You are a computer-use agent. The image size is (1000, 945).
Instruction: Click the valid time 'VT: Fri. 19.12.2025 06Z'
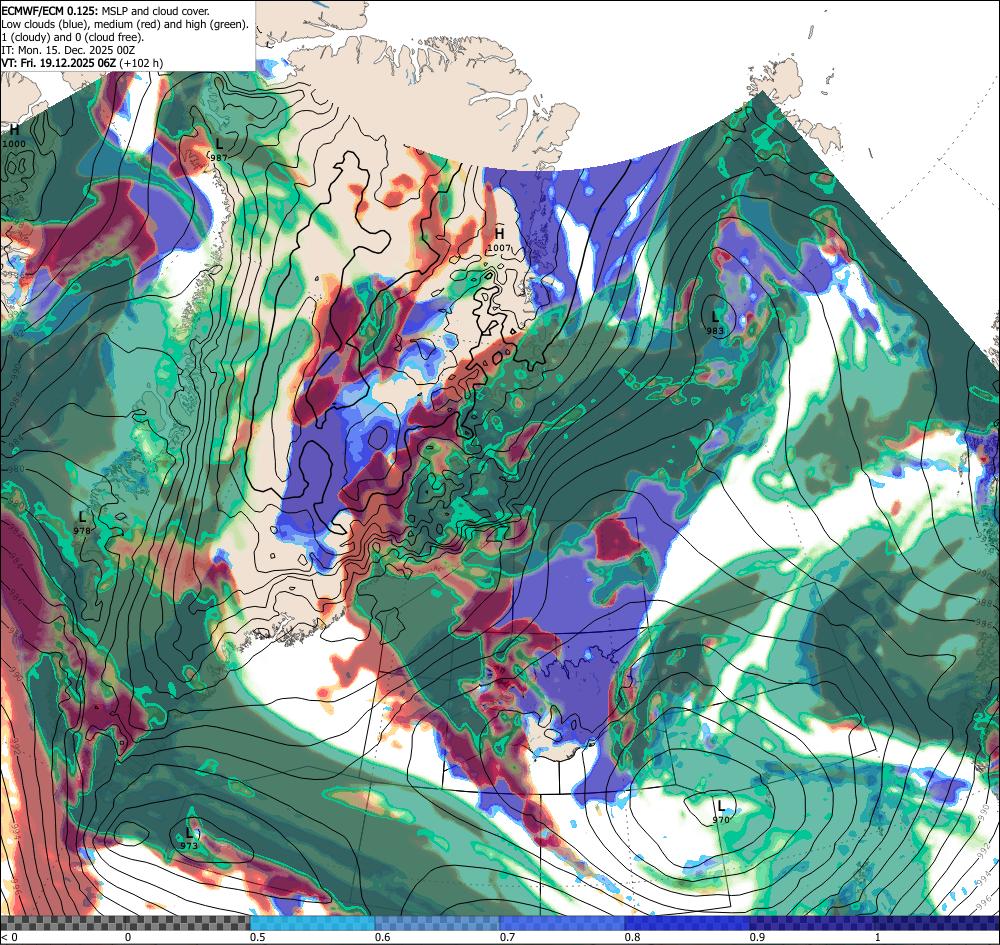point(59,63)
